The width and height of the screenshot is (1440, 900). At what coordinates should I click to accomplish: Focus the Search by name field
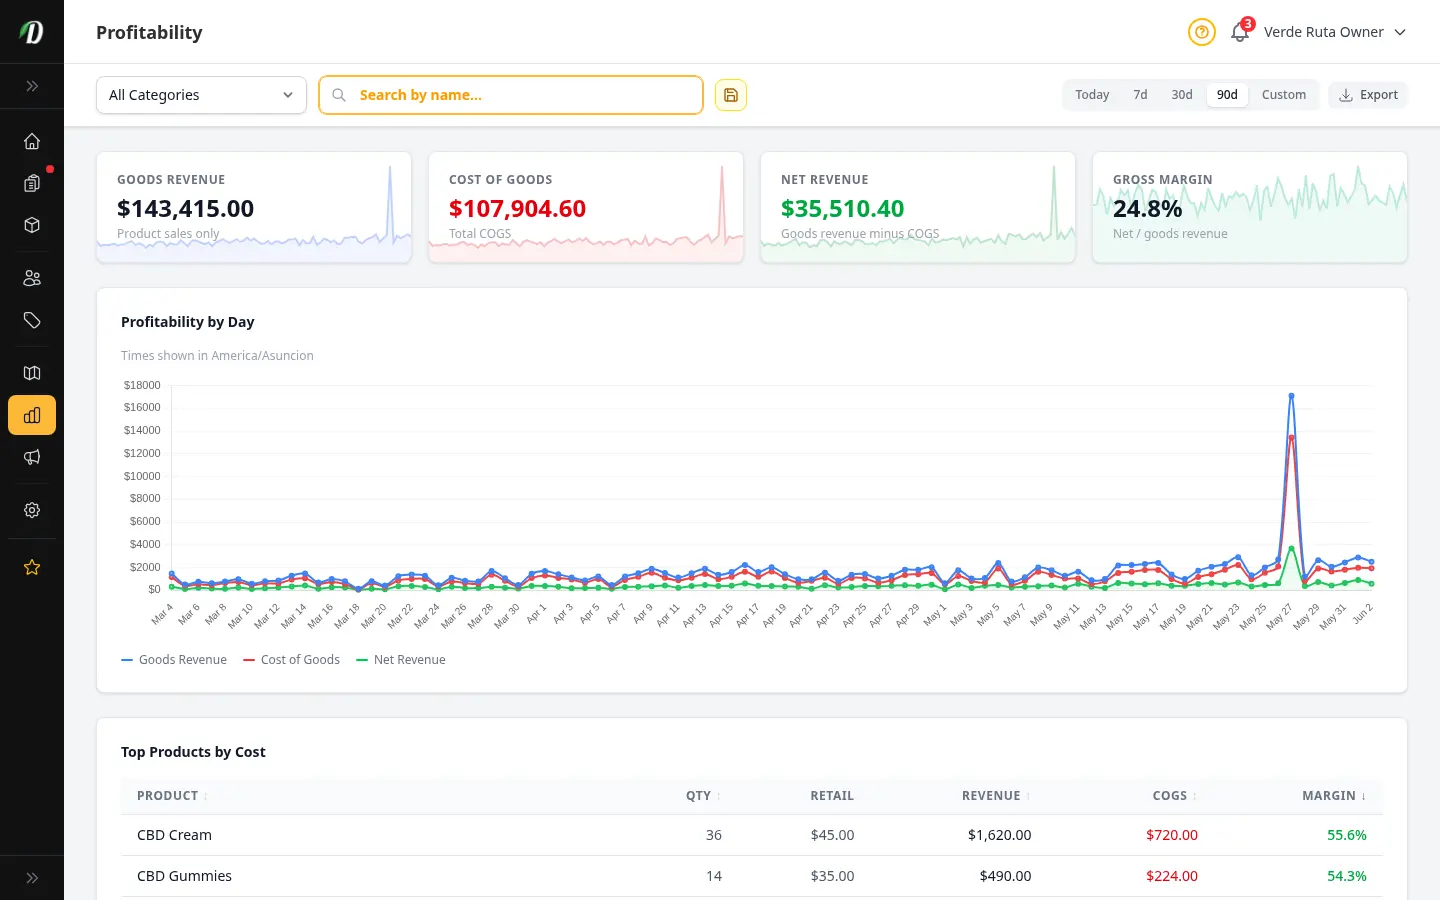click(511, 95)
